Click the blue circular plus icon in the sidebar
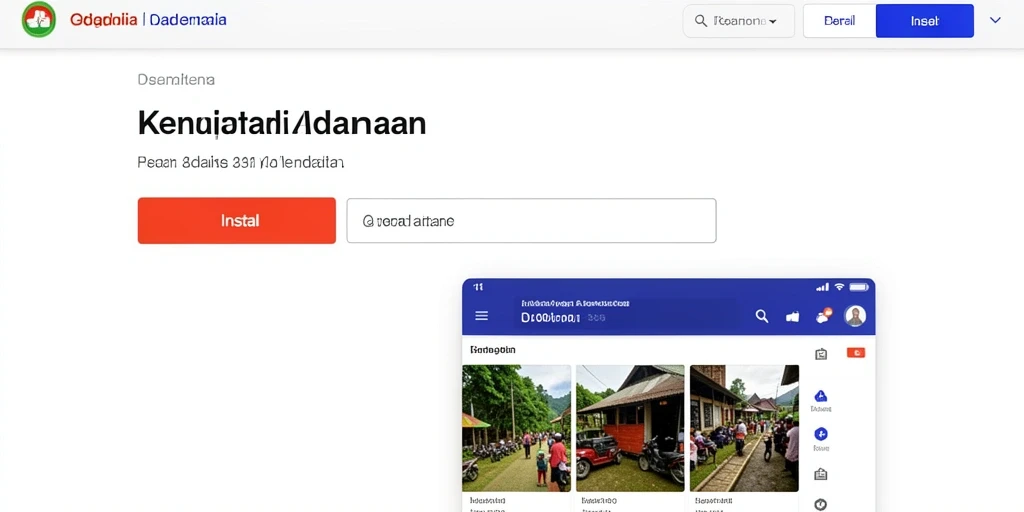This screenshot has width=1024, height=512. tap(821, 434)
